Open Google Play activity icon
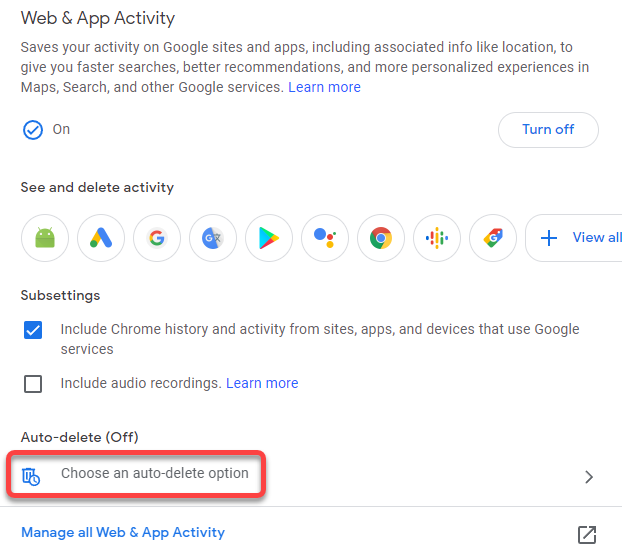The width and height of the screenshot is (622, 556). [x=269, y=238]
